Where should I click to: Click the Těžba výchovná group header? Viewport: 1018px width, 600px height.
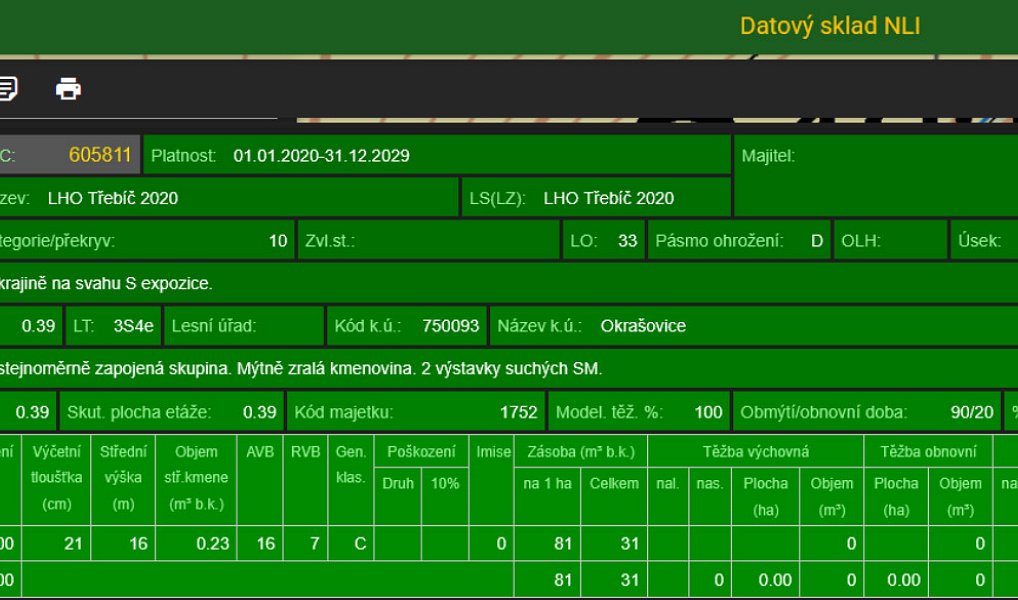tap(756, 452)
